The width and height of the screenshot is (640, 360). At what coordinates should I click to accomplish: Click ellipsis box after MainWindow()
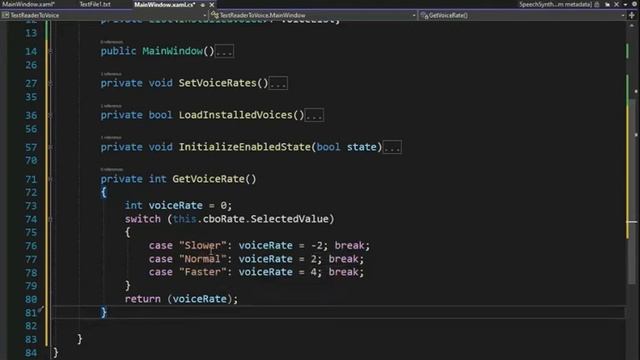click(x=224, y=52)
